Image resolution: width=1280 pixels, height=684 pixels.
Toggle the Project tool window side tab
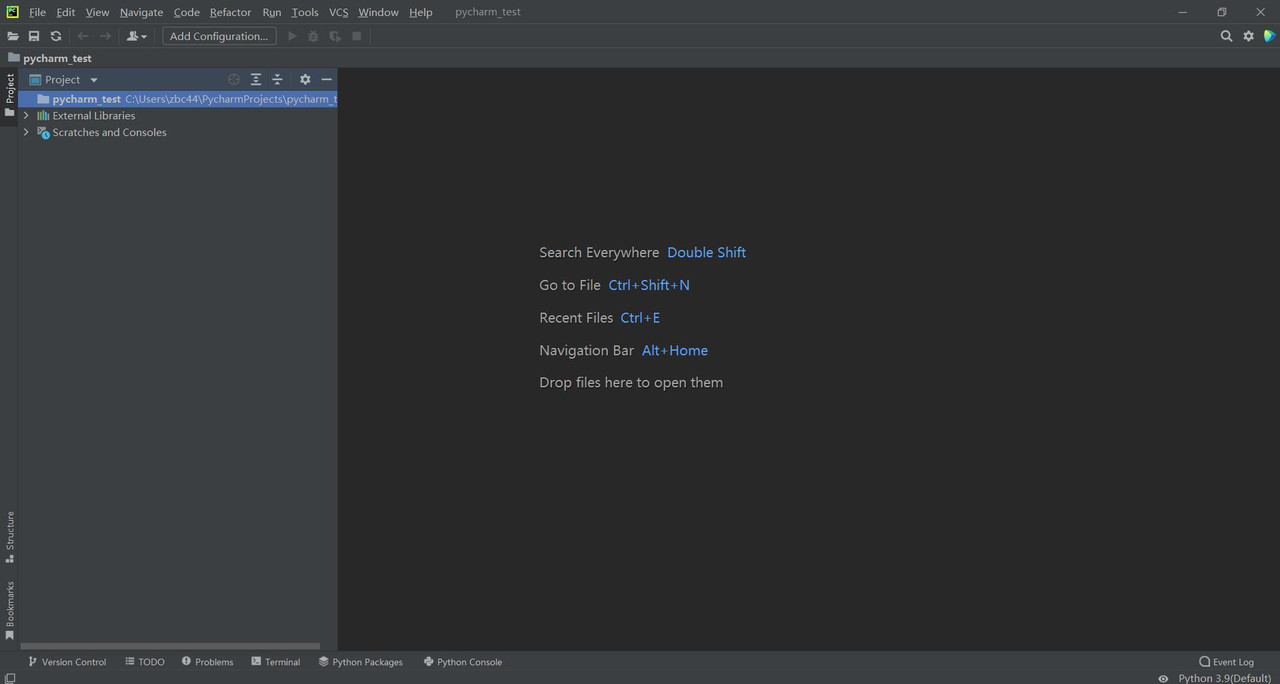pos(9,94)
